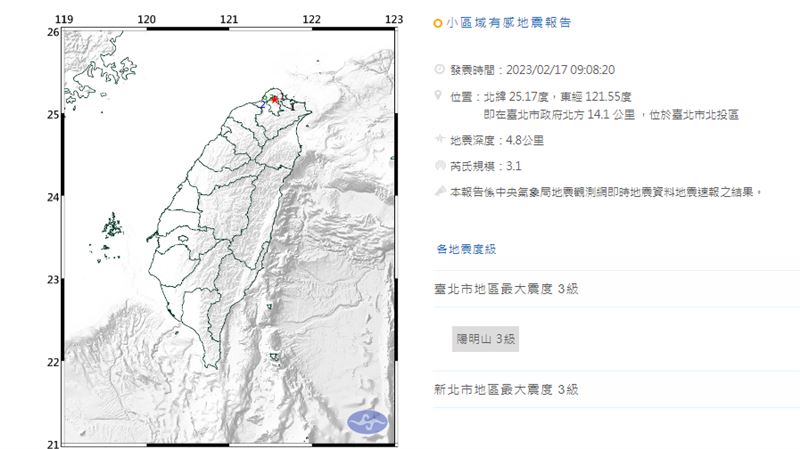Select the 發震時間 2023/02/17 09:08:20 text
800x449 pixels.
[532, 70]
